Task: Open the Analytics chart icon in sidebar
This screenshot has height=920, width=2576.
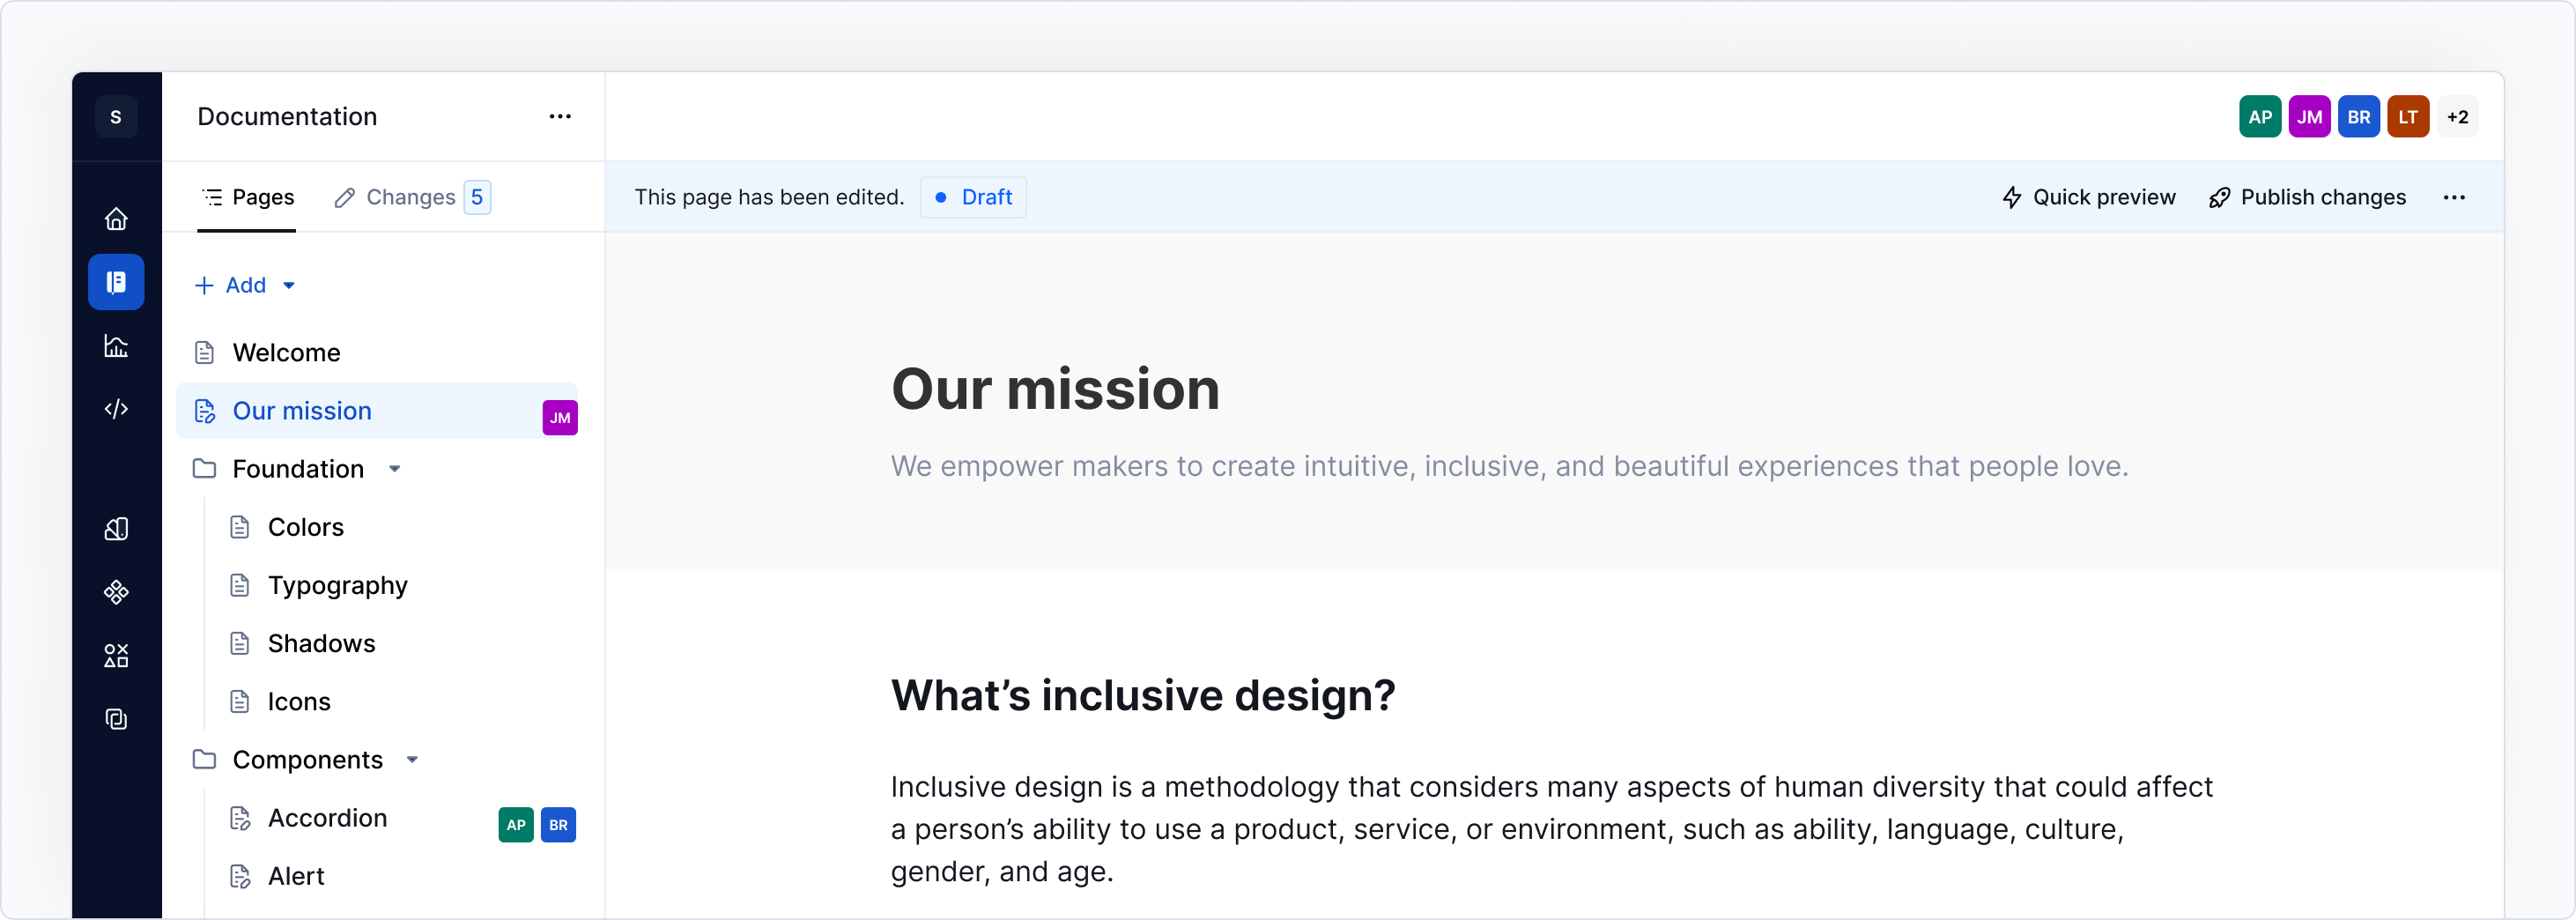Action: pos(117,346)
